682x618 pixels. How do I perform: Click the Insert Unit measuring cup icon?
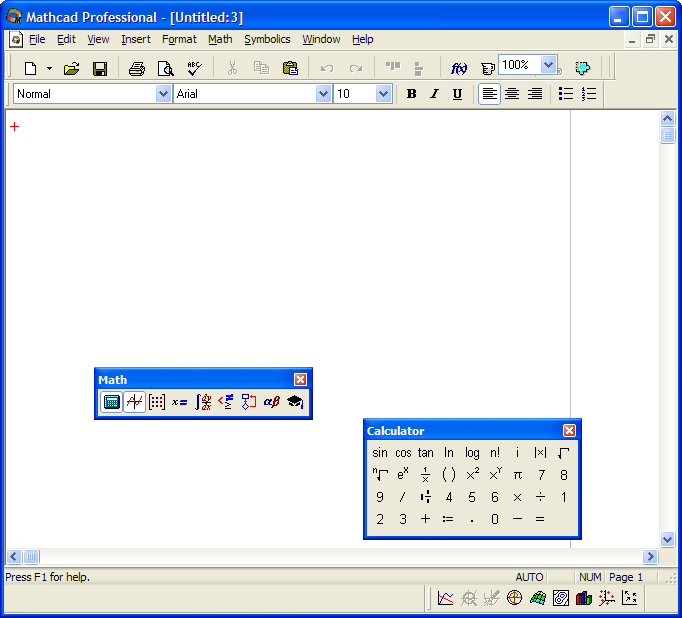point(487,68)
